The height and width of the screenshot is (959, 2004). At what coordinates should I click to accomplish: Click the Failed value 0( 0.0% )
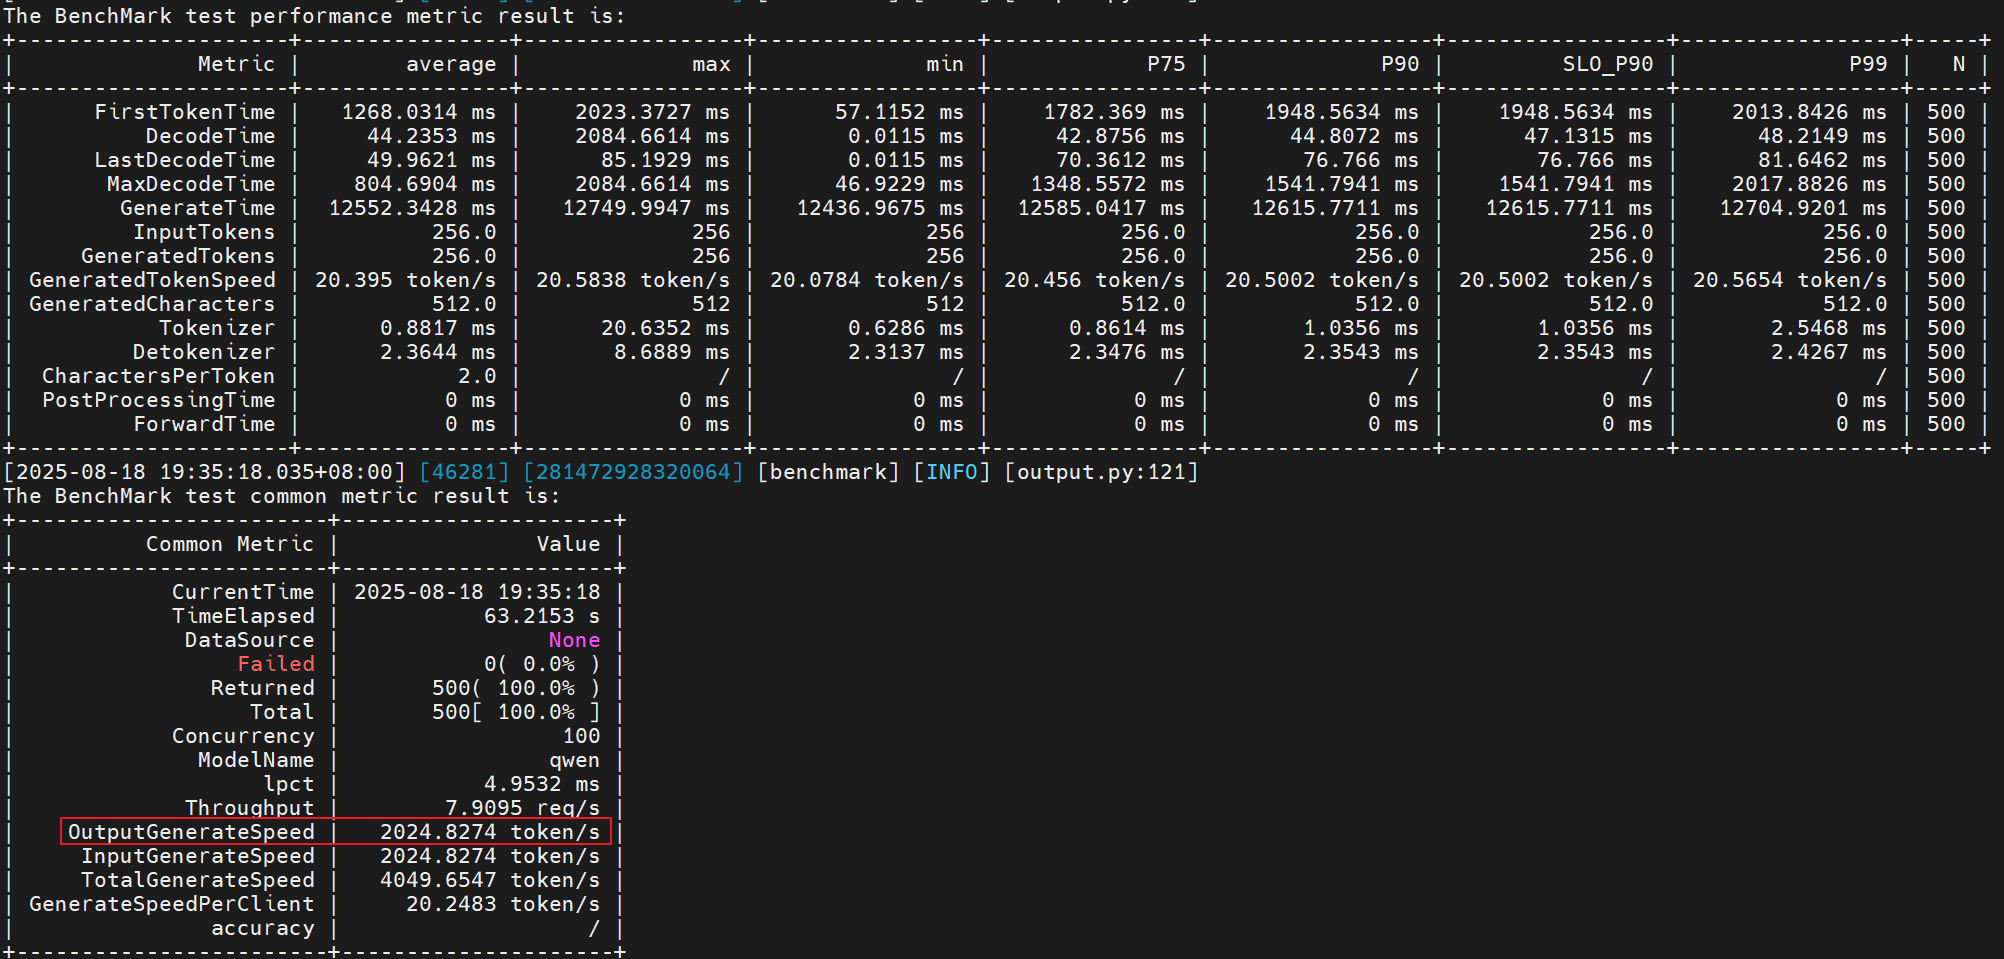click(x=542, y=664)
